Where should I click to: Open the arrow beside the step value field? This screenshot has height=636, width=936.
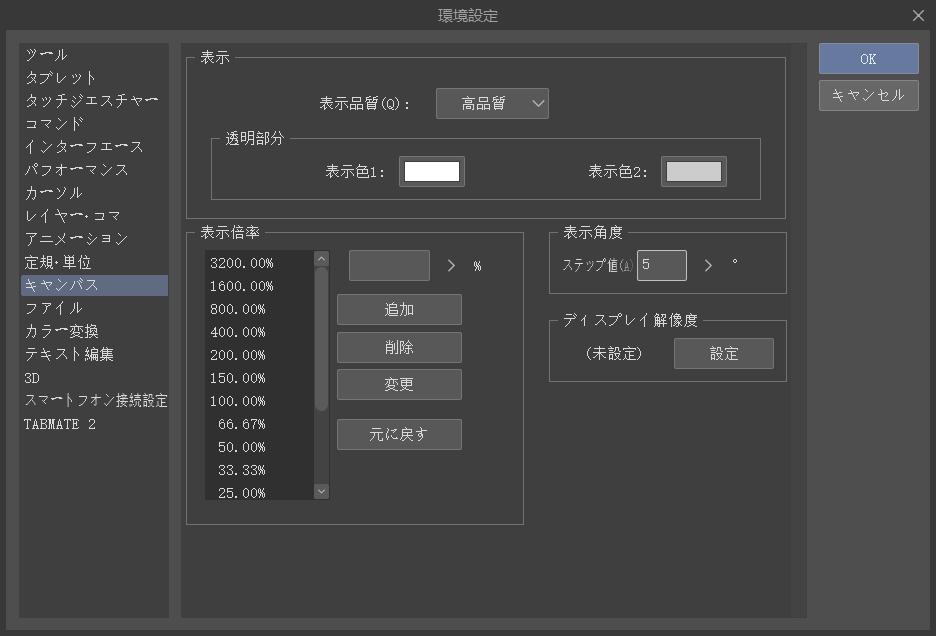coord(708,266)
